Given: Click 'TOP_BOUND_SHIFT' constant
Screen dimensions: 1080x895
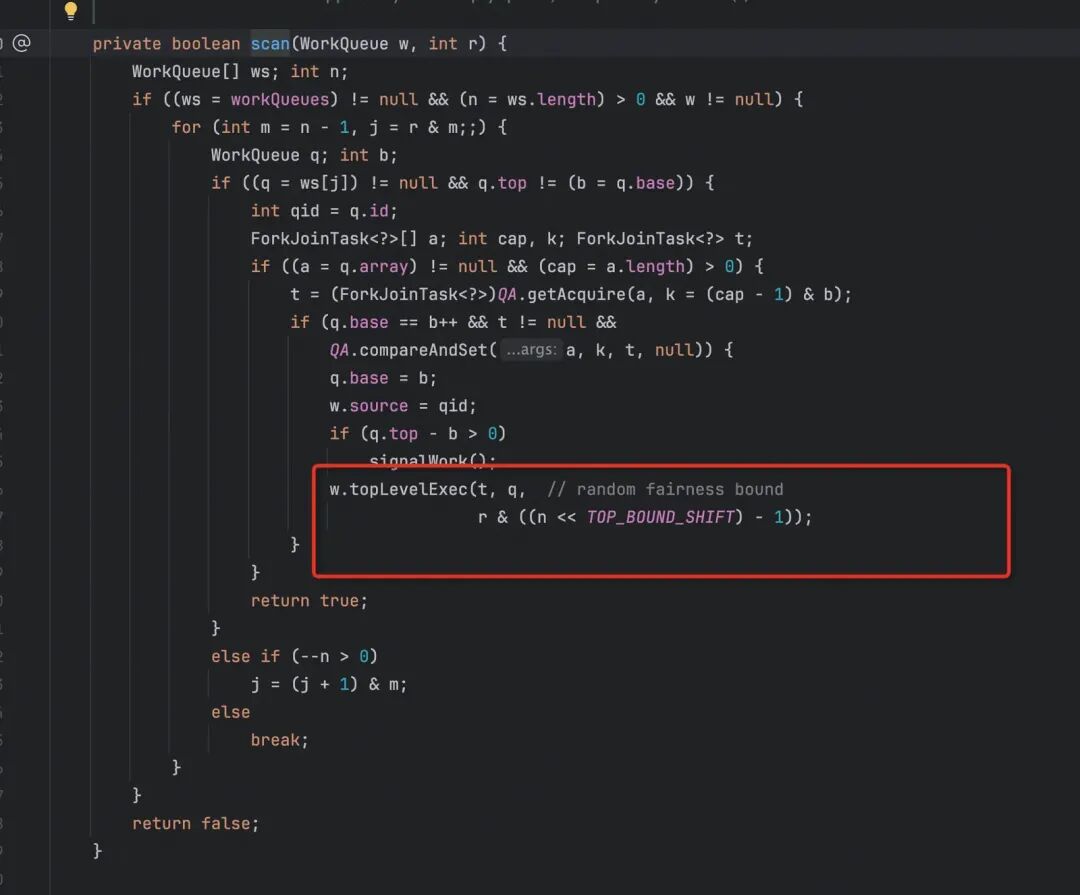Looking at the screenshot, I should point(660,517).
